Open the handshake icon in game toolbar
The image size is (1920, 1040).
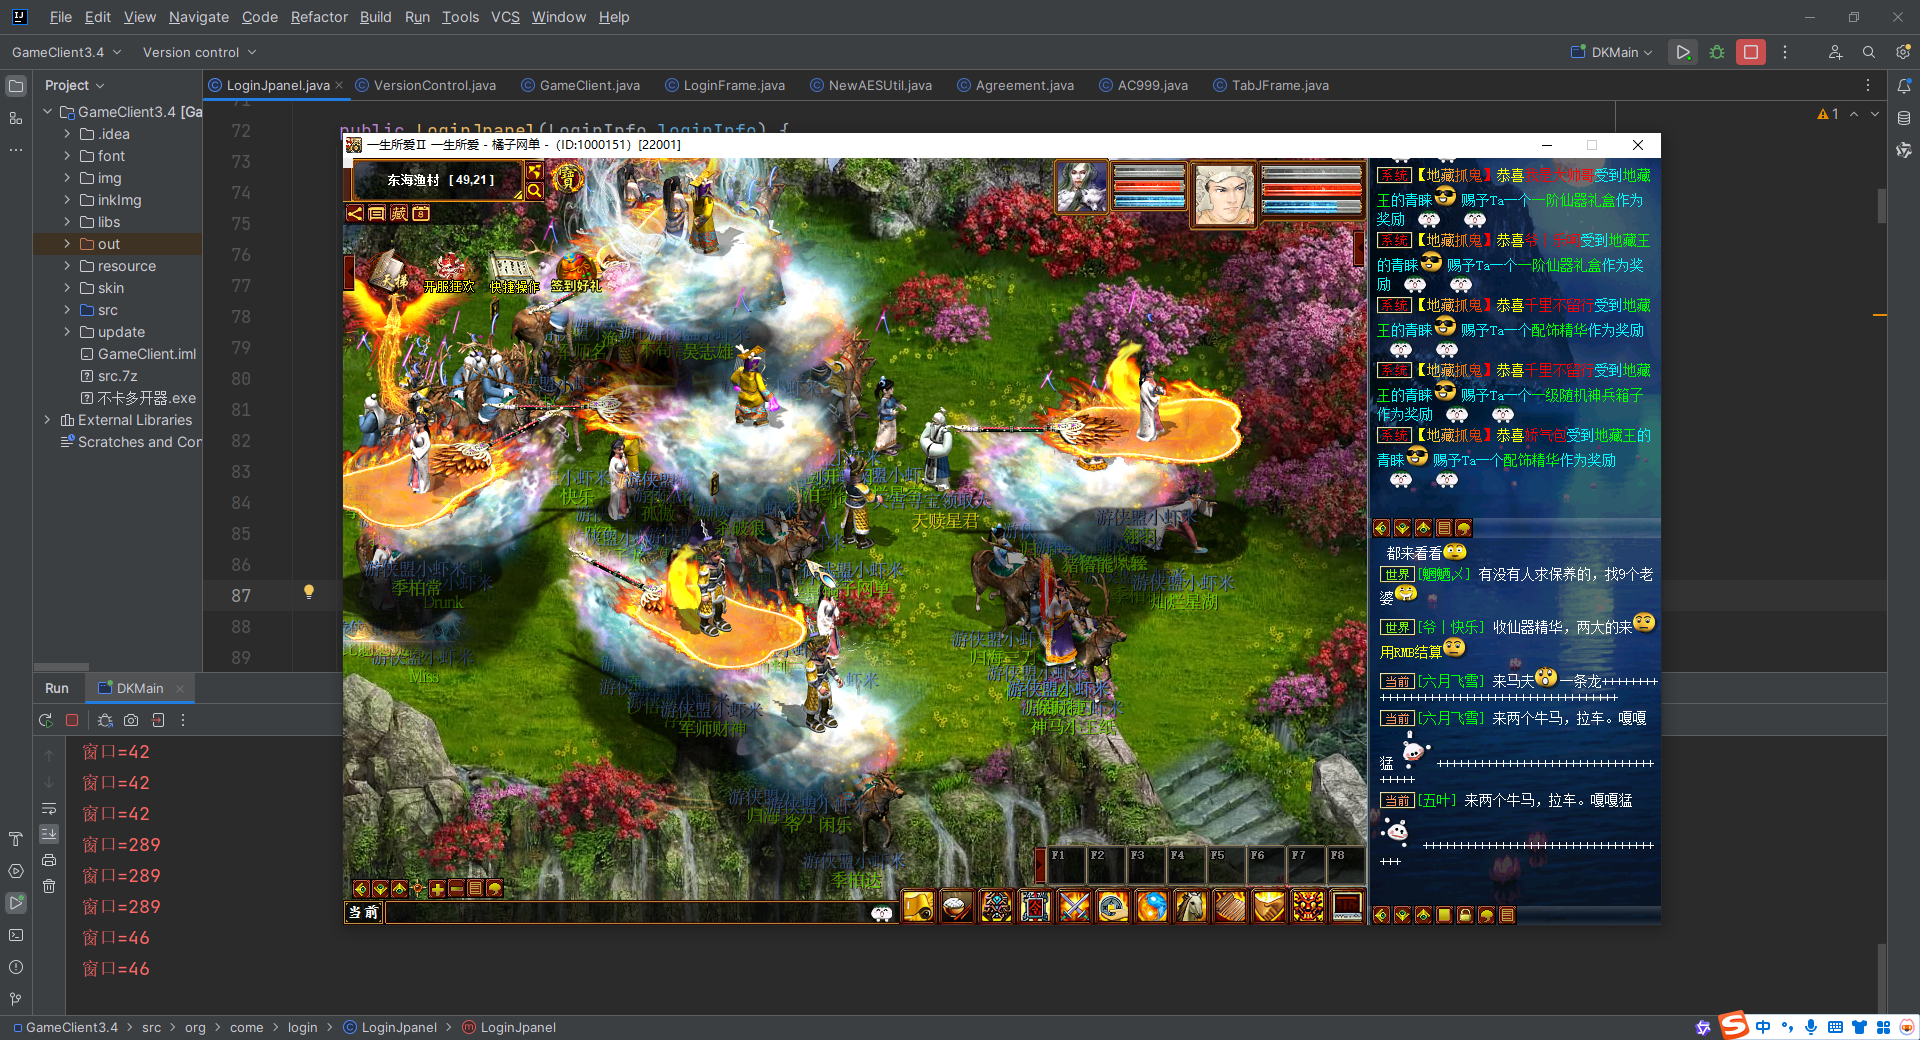coord(1269,907)
